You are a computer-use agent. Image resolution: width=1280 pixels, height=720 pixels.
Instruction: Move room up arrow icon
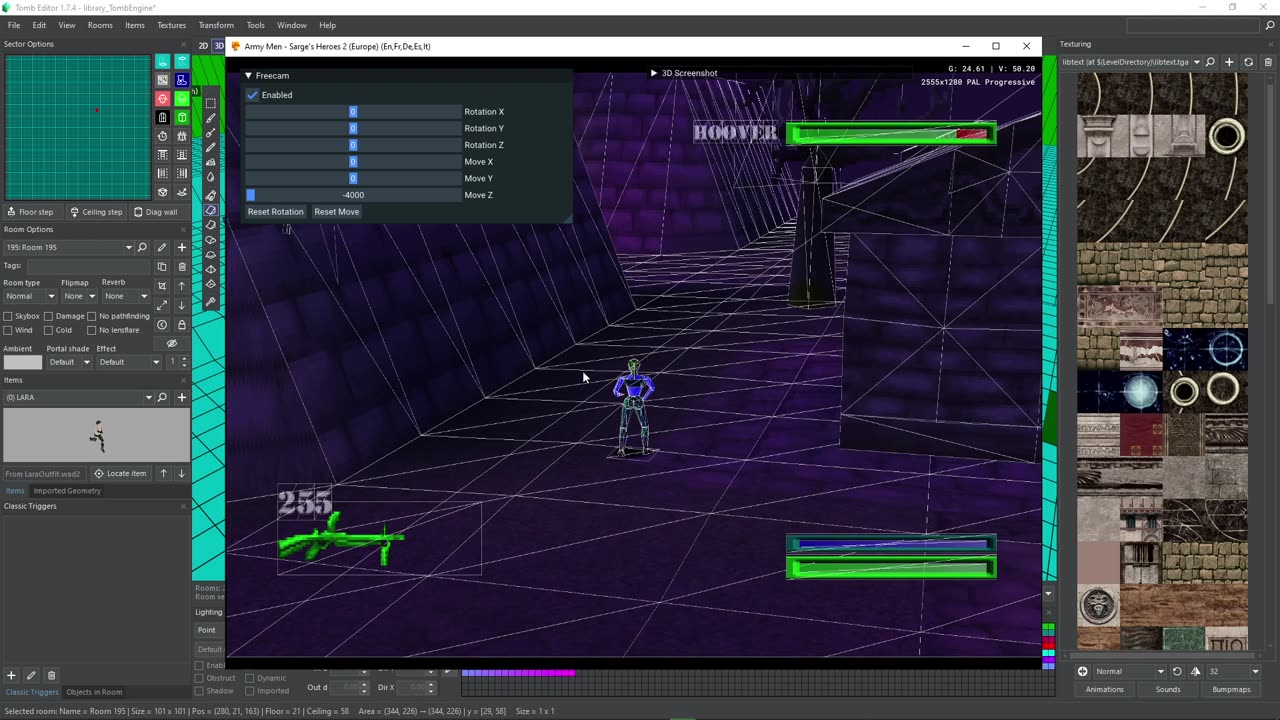182,286
